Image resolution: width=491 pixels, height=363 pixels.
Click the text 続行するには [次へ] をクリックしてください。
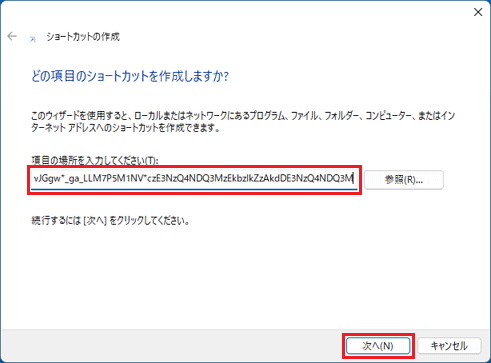pyautogui.click(x=110, y=221)
